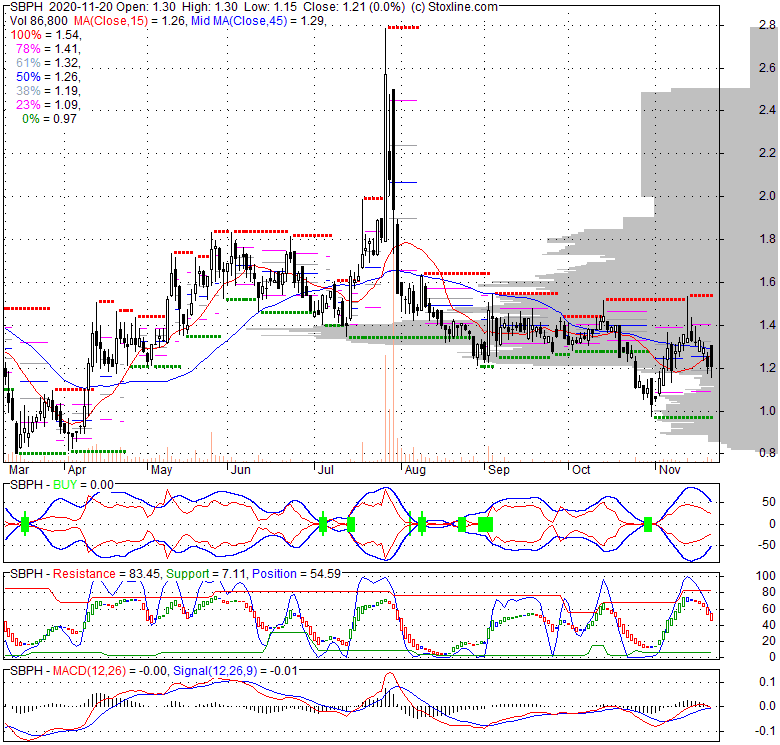Click the SBPH ticker header text
This screenshot has height=745, width=780.
pyautogui.click(x=26, y=7)
